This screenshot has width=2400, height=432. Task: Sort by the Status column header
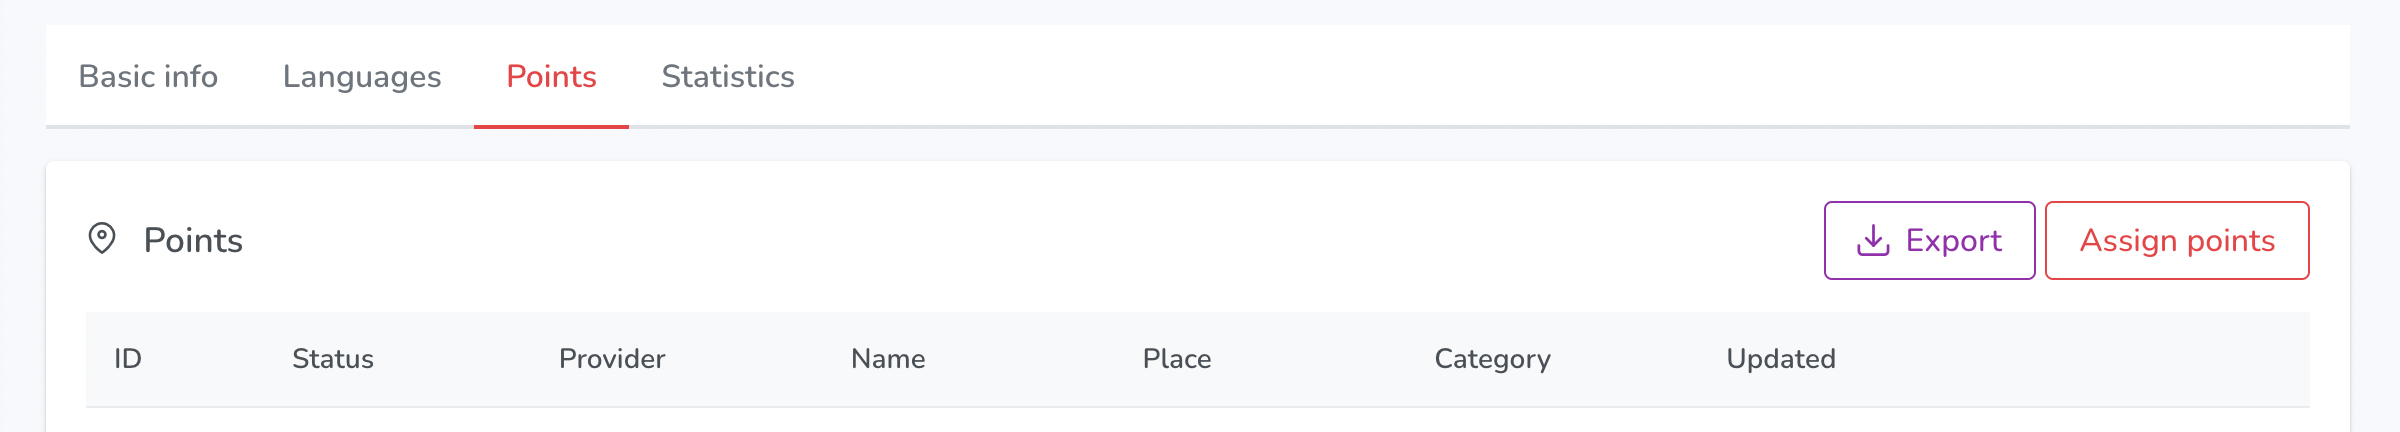332,359
